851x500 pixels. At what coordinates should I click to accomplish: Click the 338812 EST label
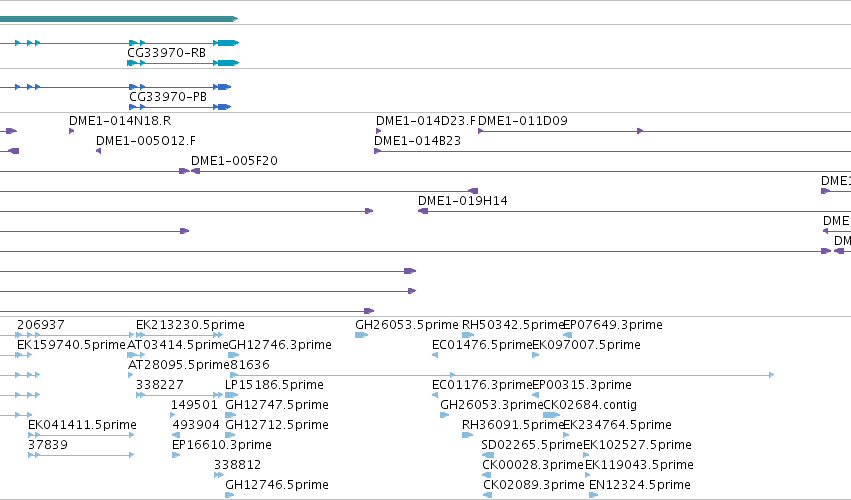[x=237, y=465]
